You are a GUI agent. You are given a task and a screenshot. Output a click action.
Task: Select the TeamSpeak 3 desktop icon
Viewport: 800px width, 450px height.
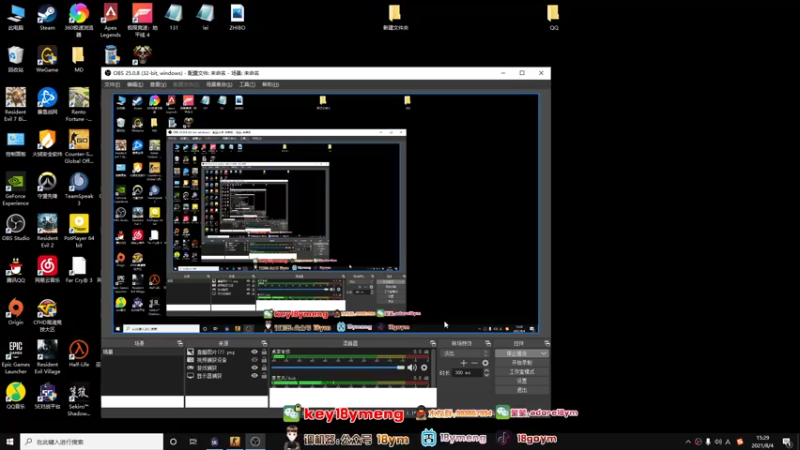coord(79,189)
